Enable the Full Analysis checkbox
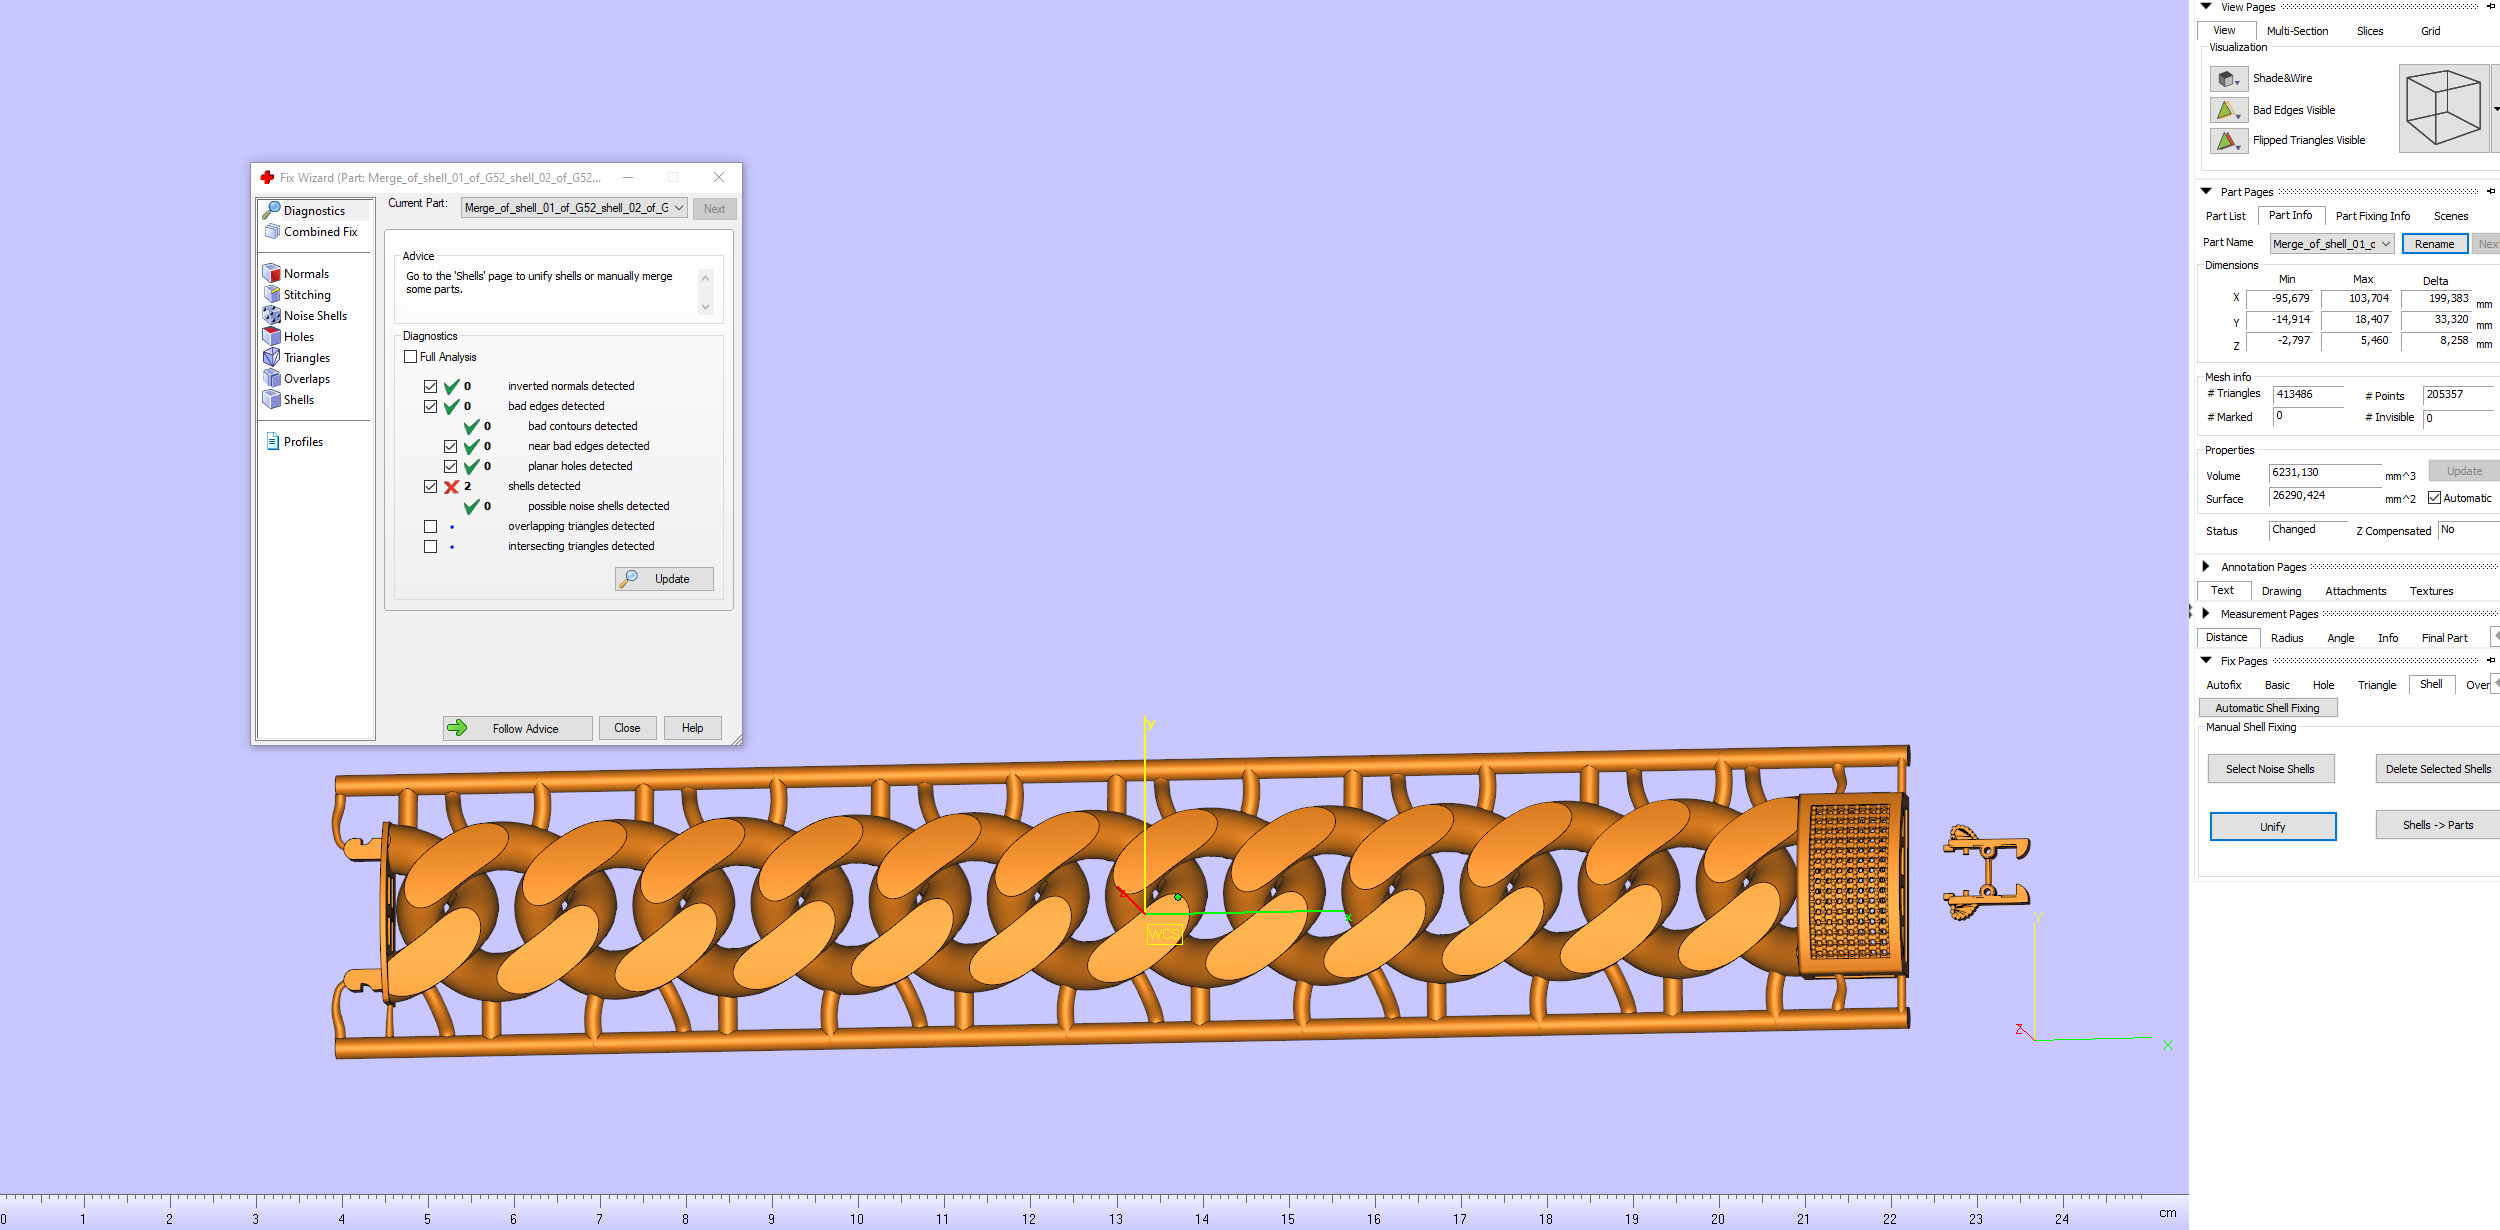This screenshot has height=1230, width=2500. [x=410, y=357]
